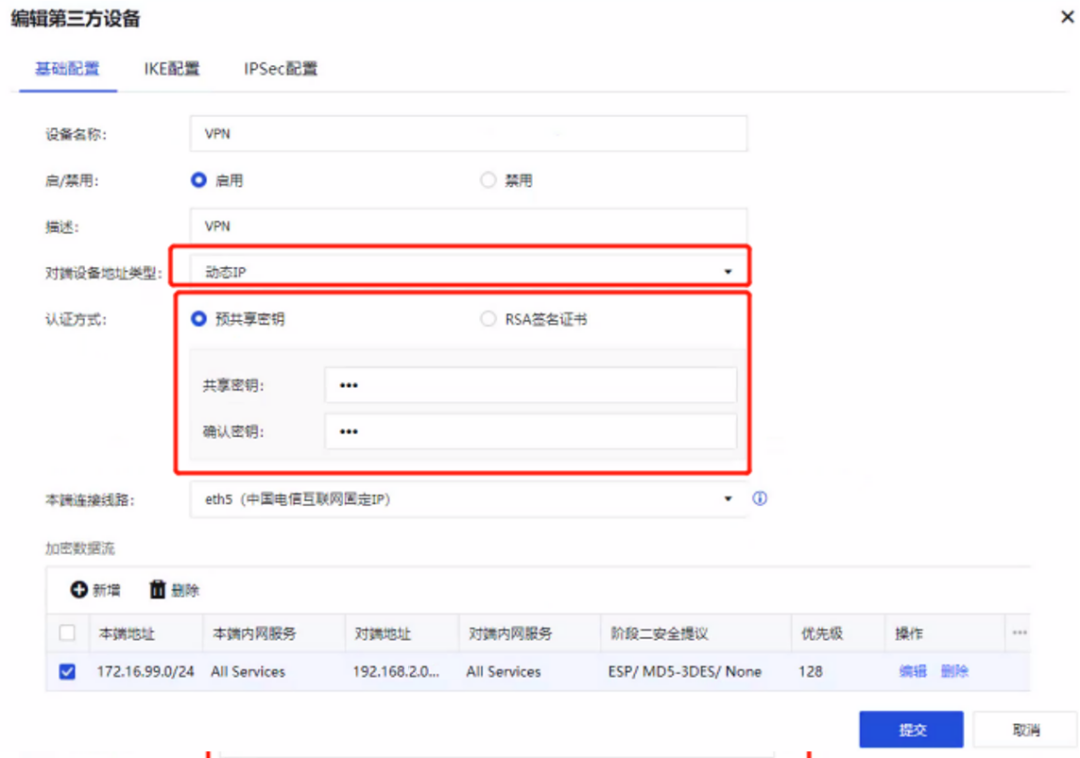Switch to the 基础配置 tab
The height and width of the screenshot is (758, 1080).
[x=68, y=68]
